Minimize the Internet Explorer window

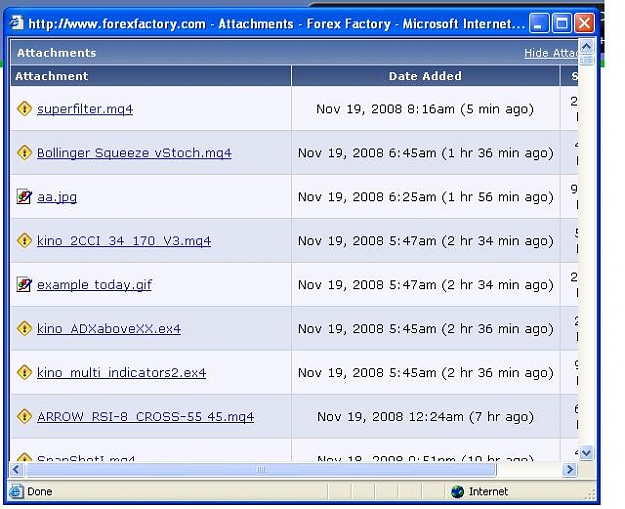click(539, 23)
